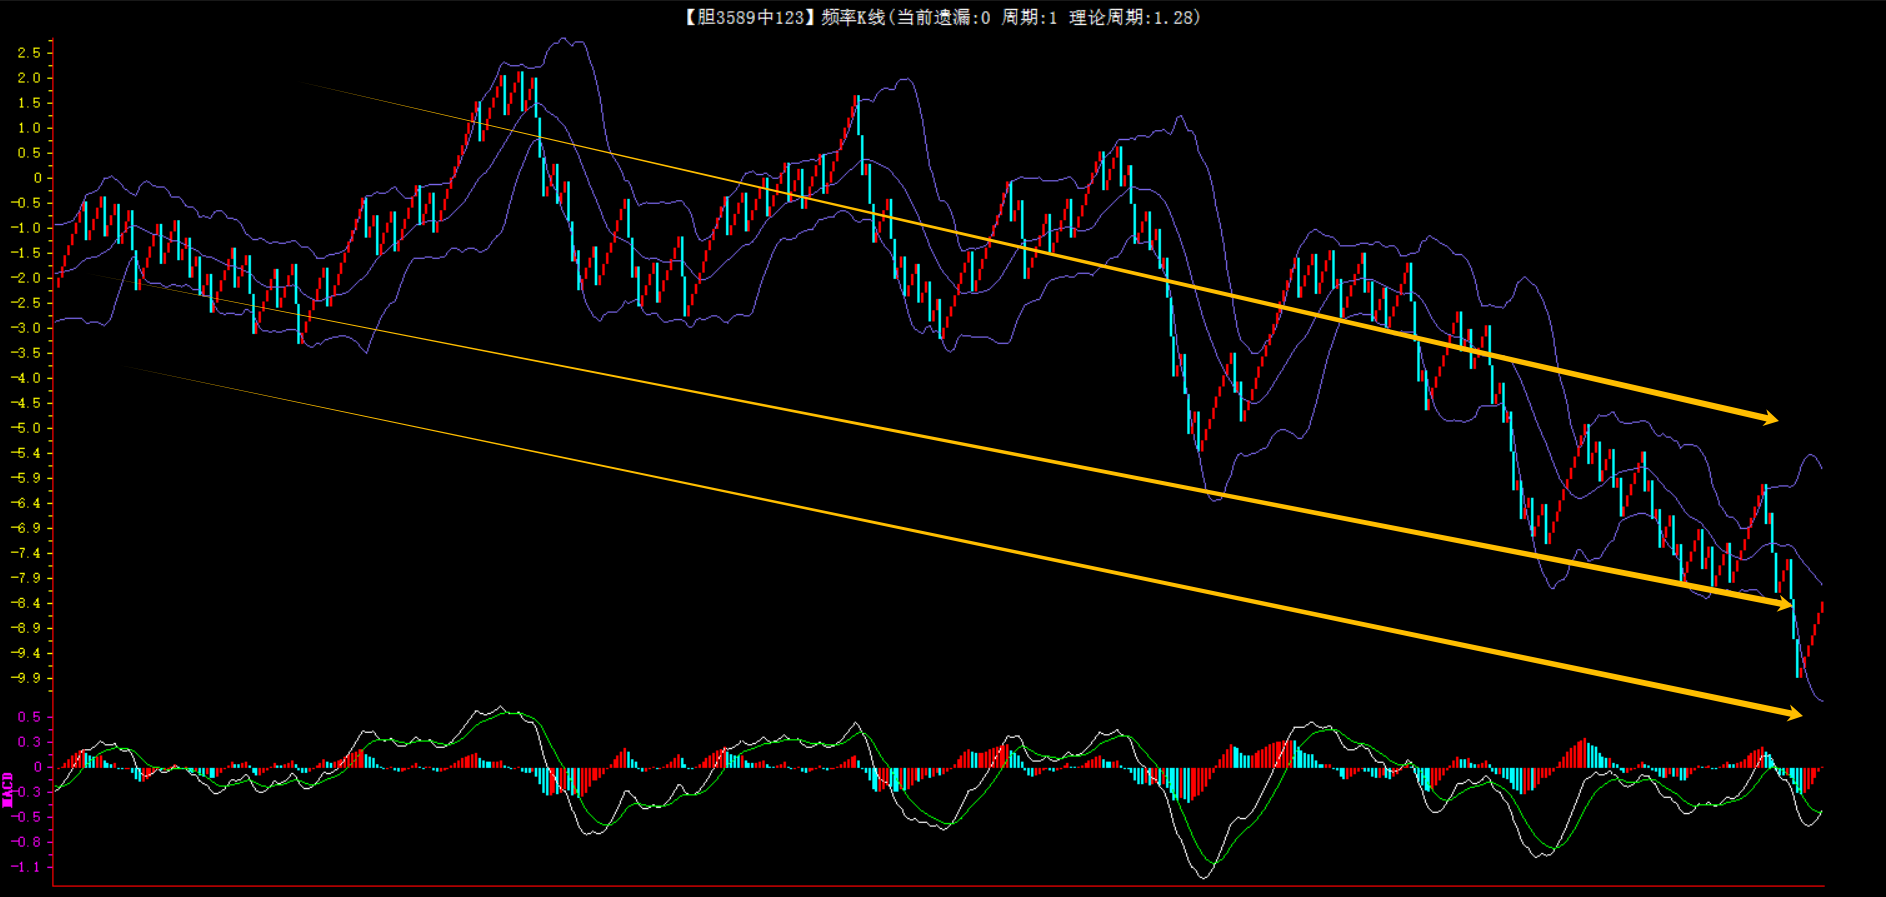The height and width of the screenshot is (897, 1886).
Task: Click the -7.4 price axis label
Action: click(26, 553)
